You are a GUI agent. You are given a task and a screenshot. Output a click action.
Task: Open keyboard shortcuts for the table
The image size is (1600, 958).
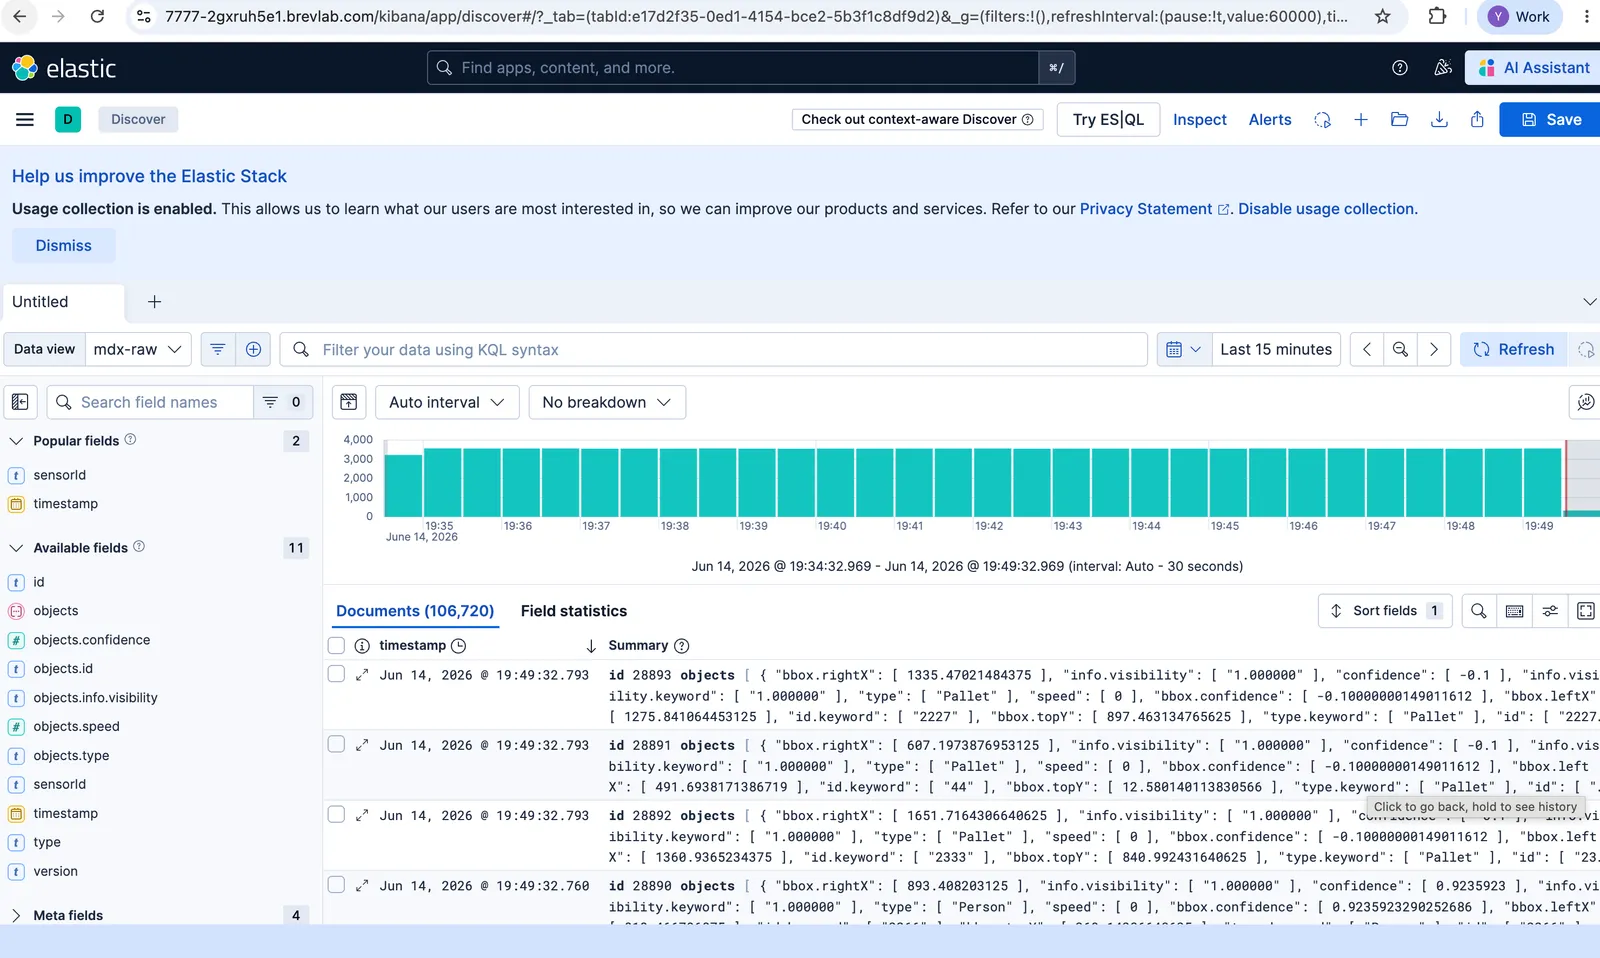click(1514, 611)
